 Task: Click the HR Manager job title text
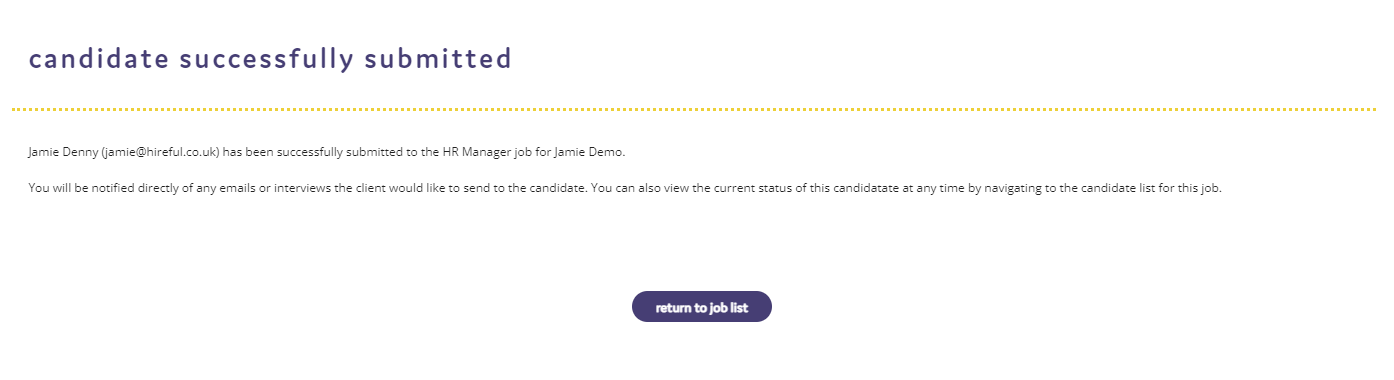click(478, 153)
